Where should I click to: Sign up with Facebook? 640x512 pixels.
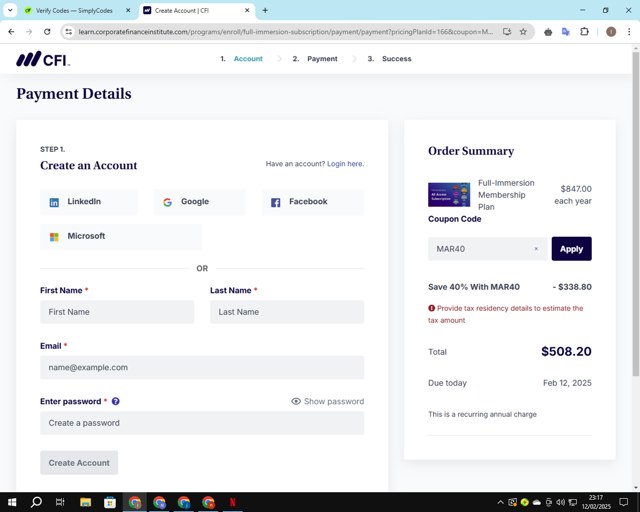(x=313, y=202)
